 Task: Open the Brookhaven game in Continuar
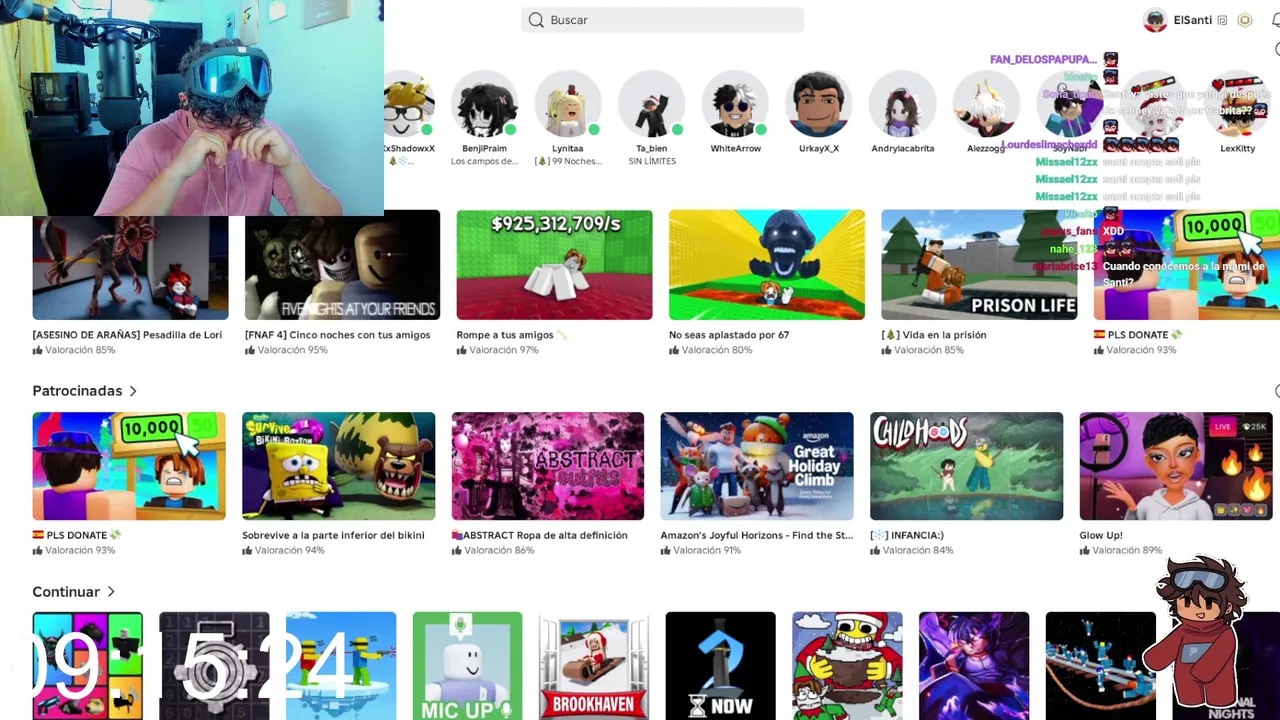[594, 666]
